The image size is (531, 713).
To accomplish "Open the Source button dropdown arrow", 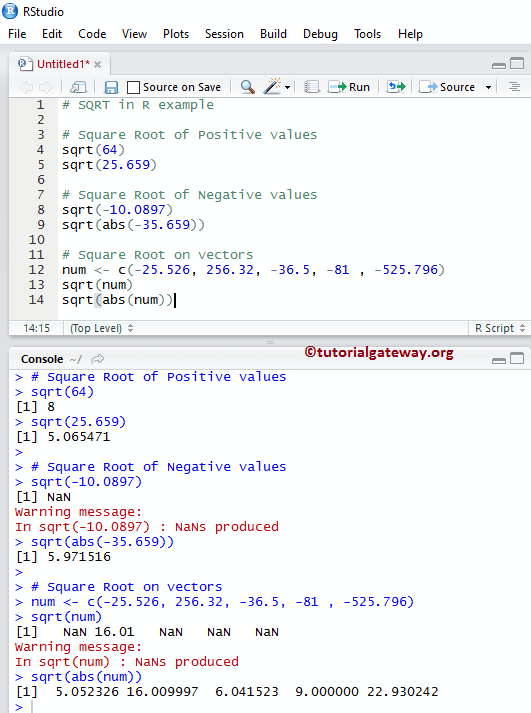I will coord(488,87).
